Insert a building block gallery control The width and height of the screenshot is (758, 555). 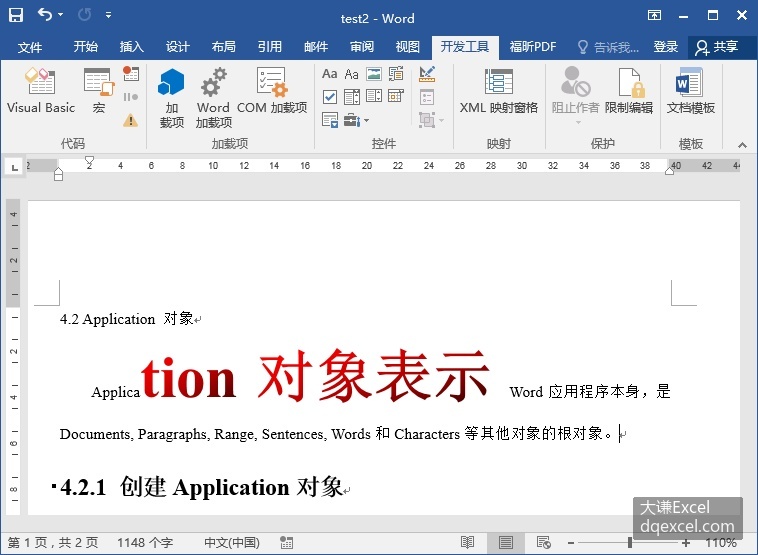tap(396, 74)
